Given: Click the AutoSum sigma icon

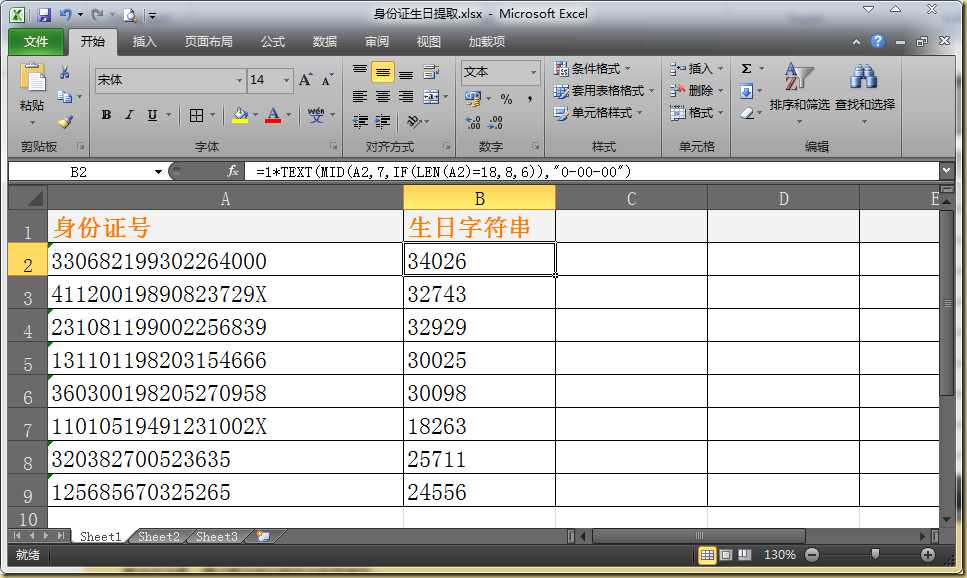Looking at the screenshot, I should tap(746, 68).
